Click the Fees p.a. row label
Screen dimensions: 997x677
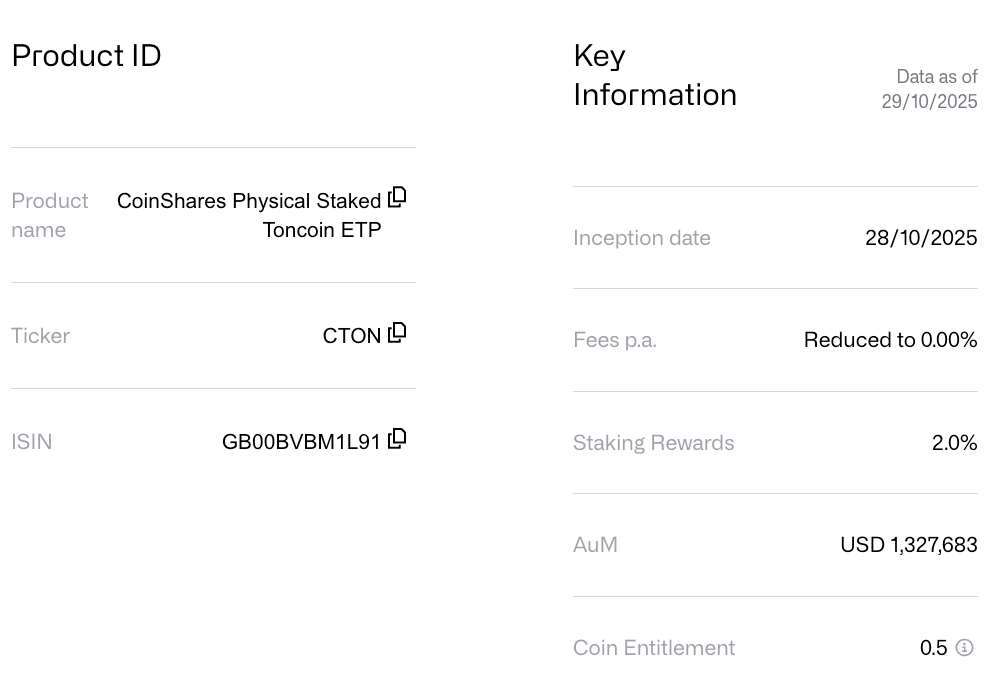pyautogui.click(x=614, y=340)
